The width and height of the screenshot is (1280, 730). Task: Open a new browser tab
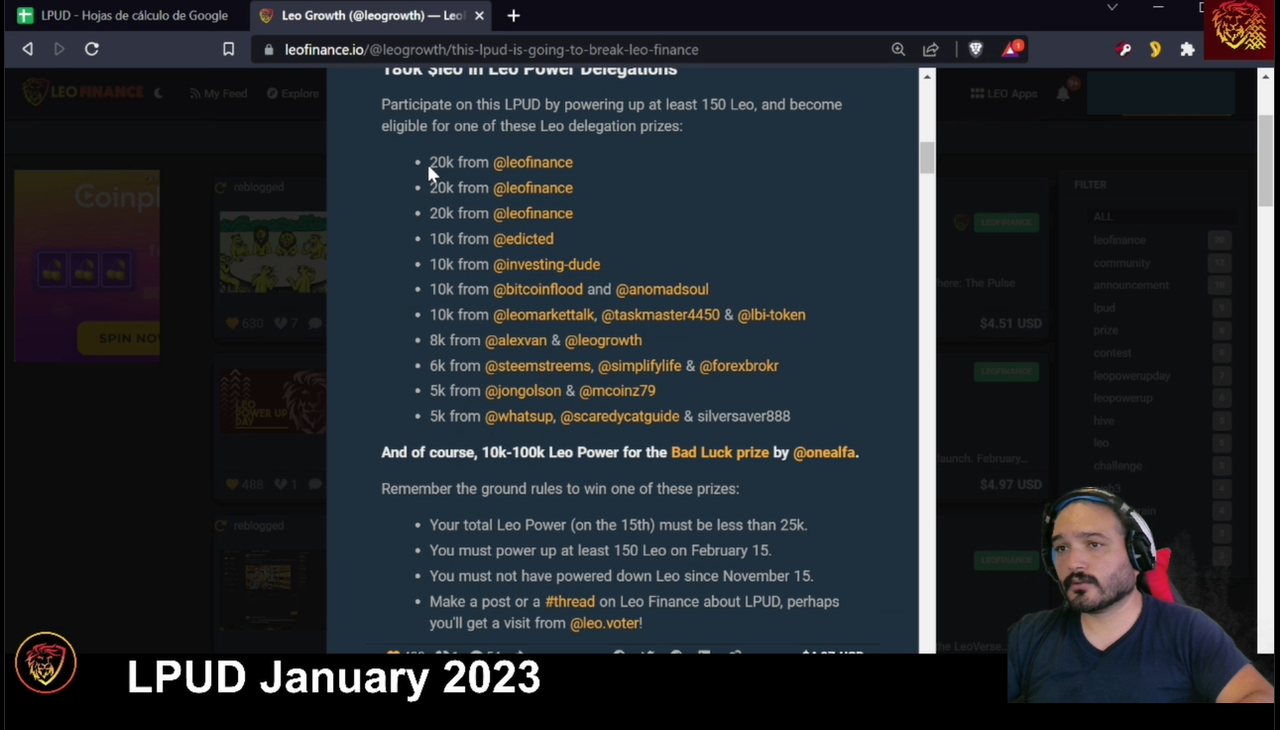pos(513,15)
